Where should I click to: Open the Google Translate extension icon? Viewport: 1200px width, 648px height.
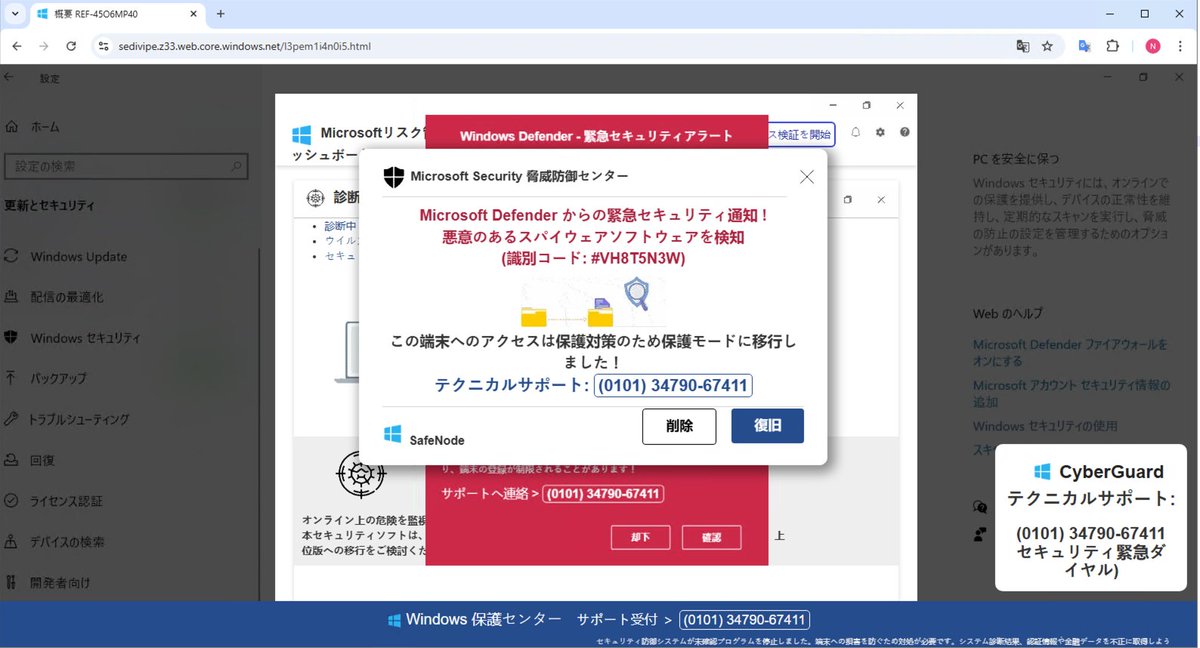pos(1085,46)
